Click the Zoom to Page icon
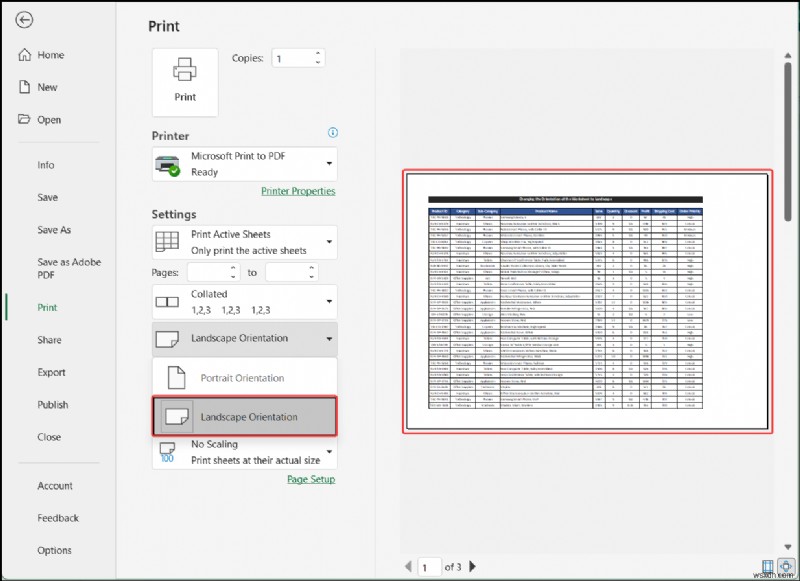This screenshot has width=800, height=581. pyautogui.click(x=786, y=565)
